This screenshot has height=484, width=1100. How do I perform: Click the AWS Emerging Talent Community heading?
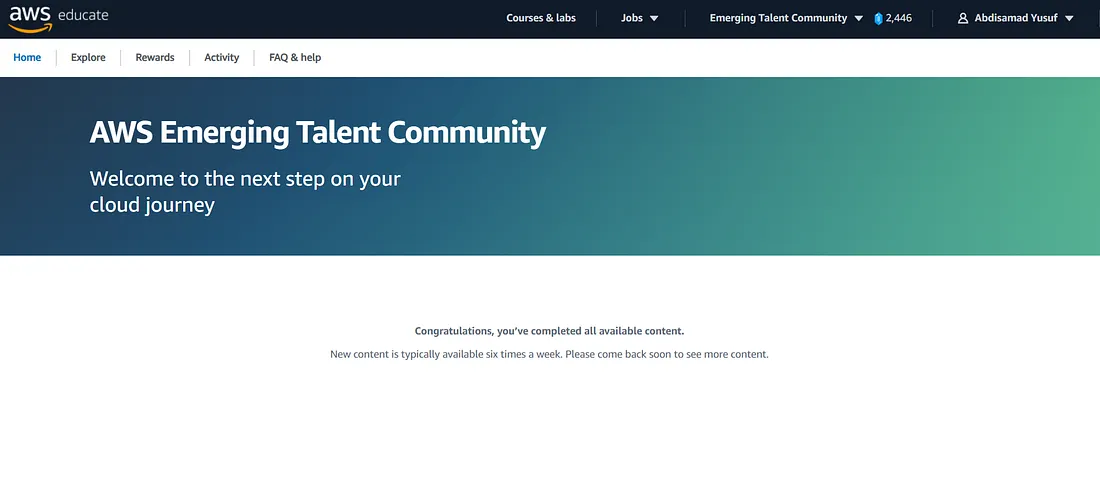pyautogui.click(x=318, y=133)
